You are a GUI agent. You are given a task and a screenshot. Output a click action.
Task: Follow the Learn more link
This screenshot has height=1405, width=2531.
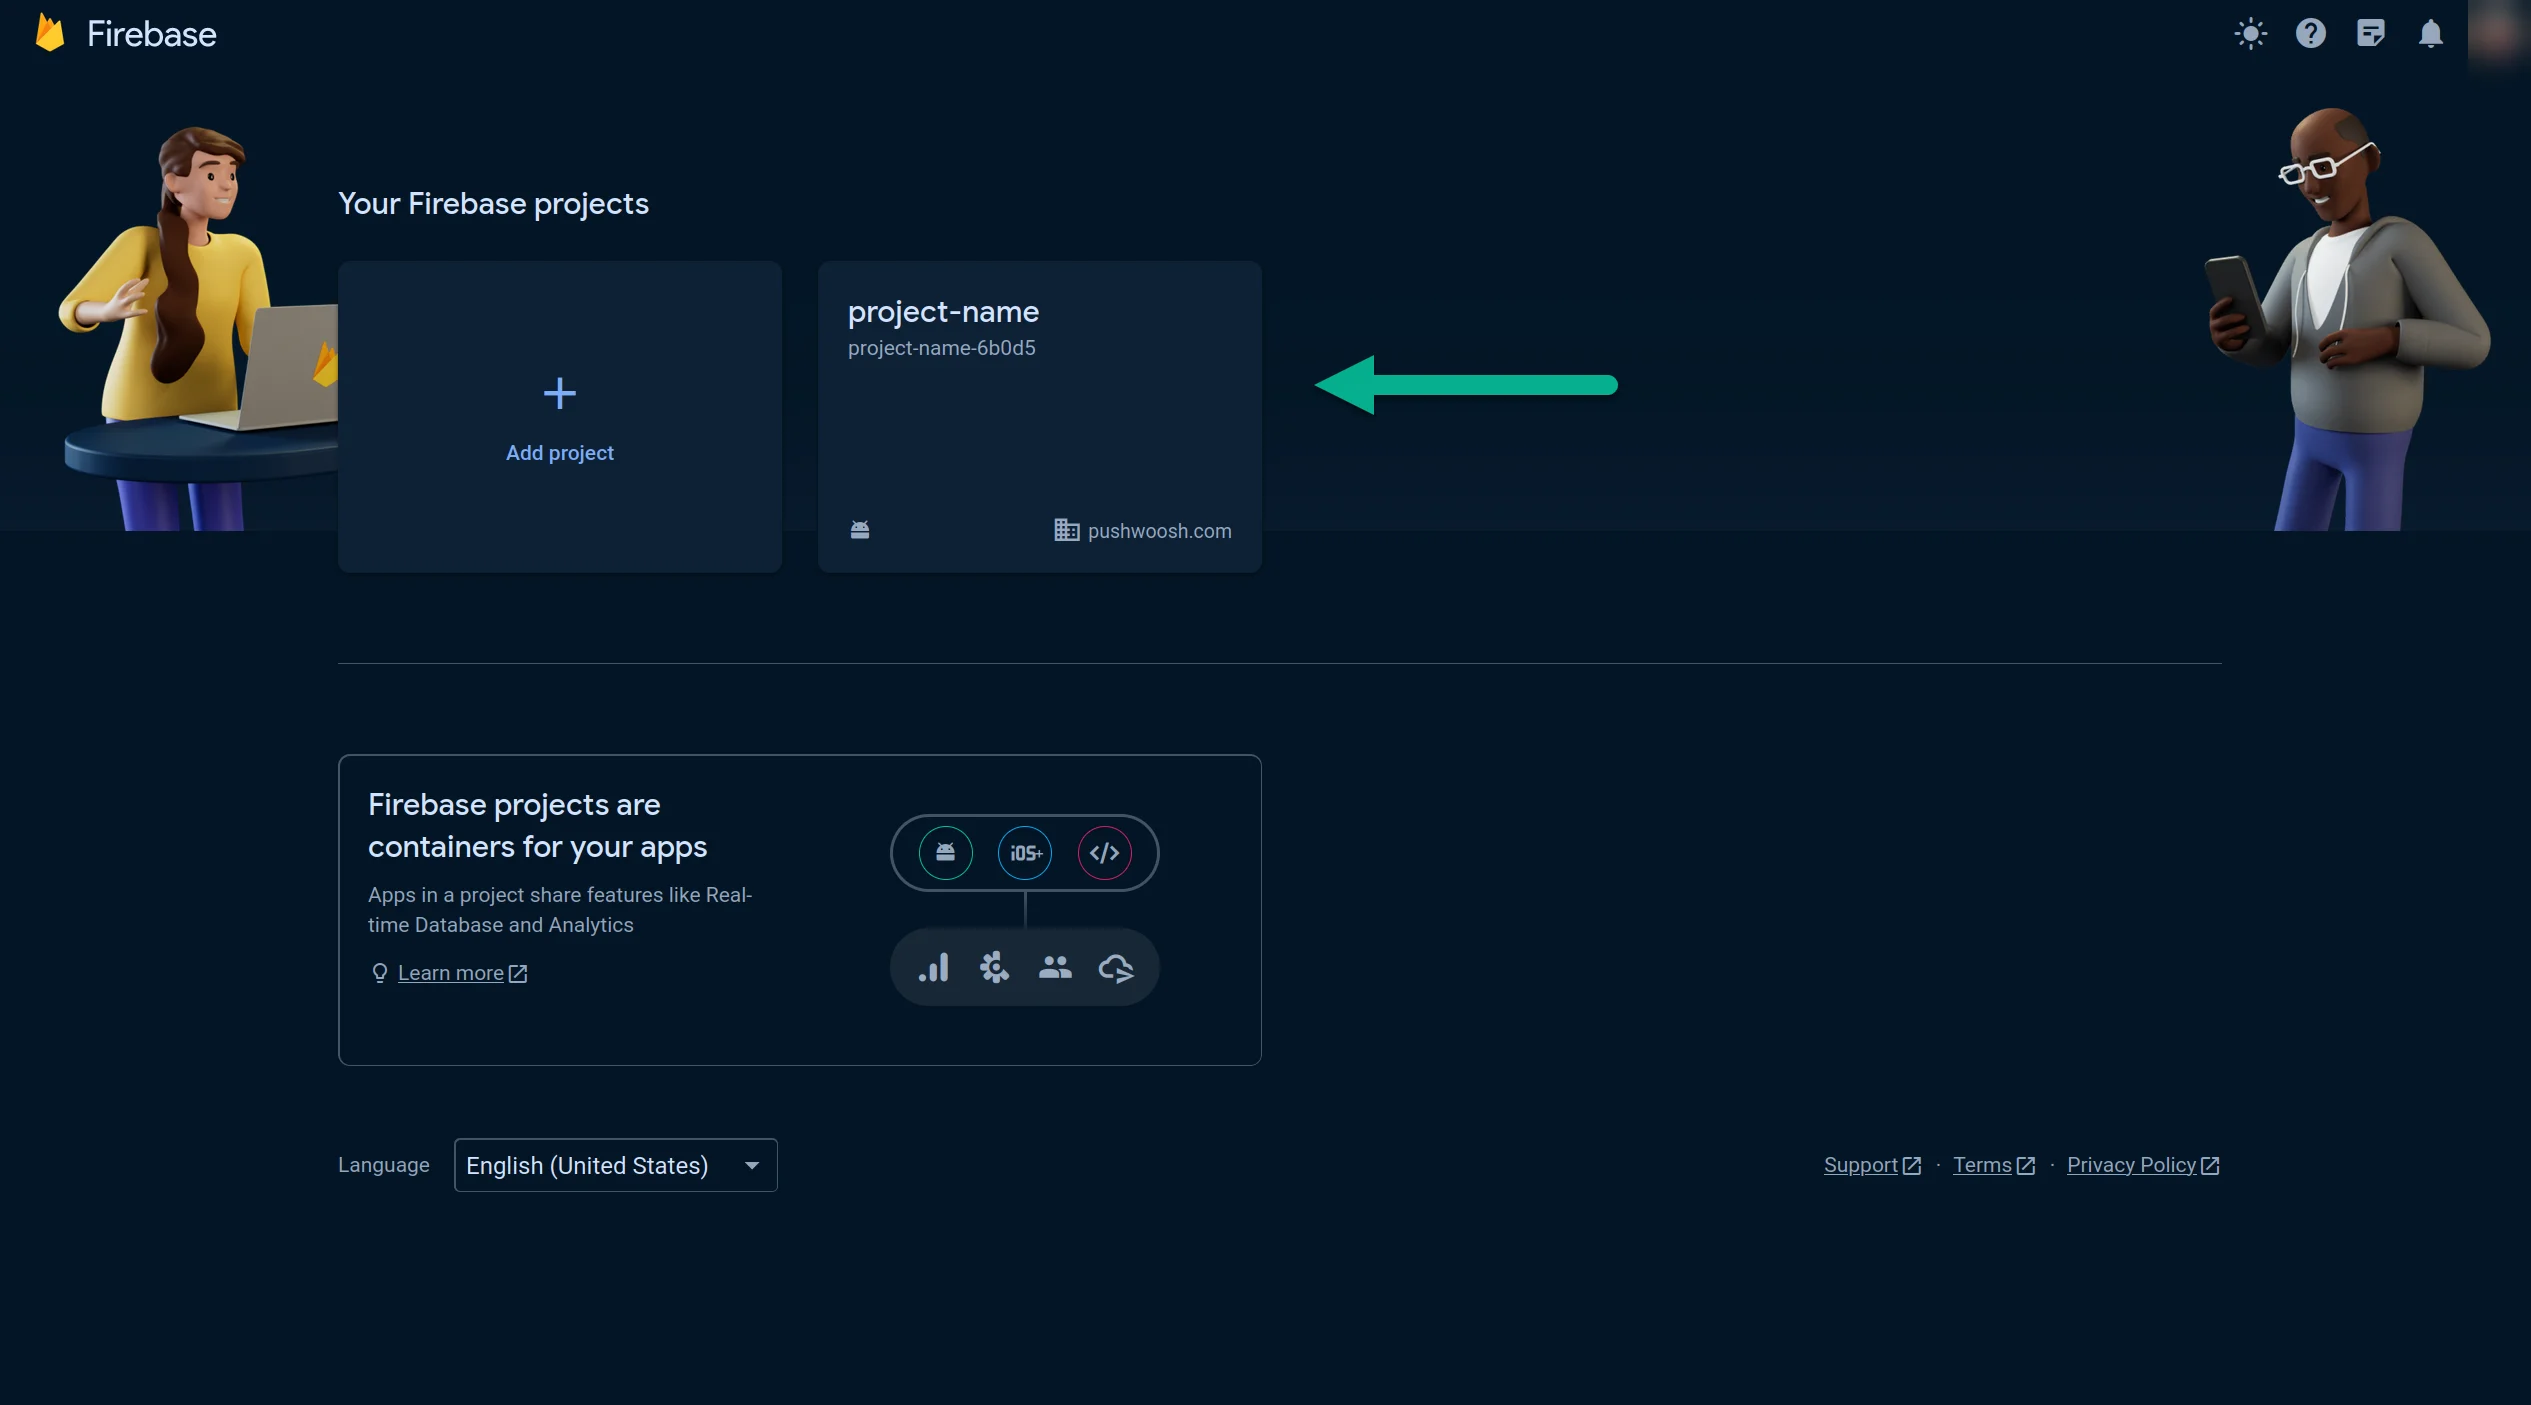451,972
